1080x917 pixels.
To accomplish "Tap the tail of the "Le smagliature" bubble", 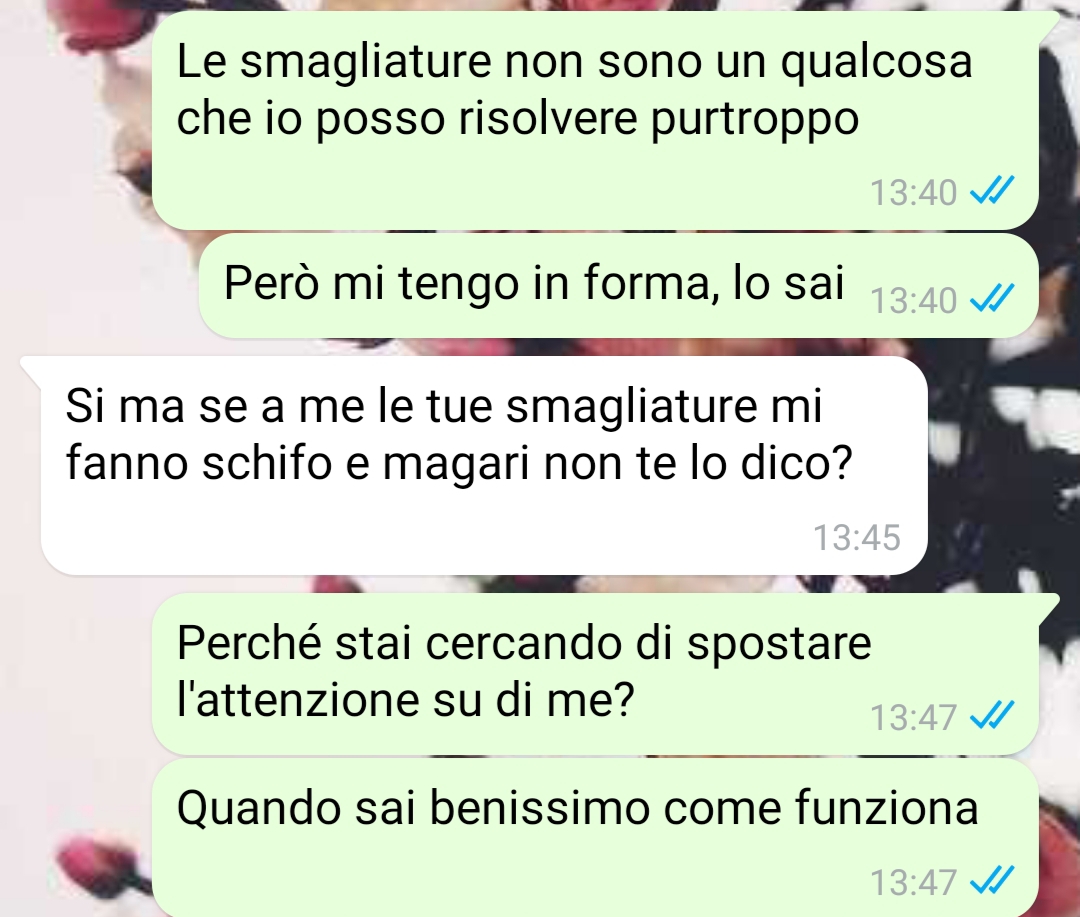I will 1048,21.
